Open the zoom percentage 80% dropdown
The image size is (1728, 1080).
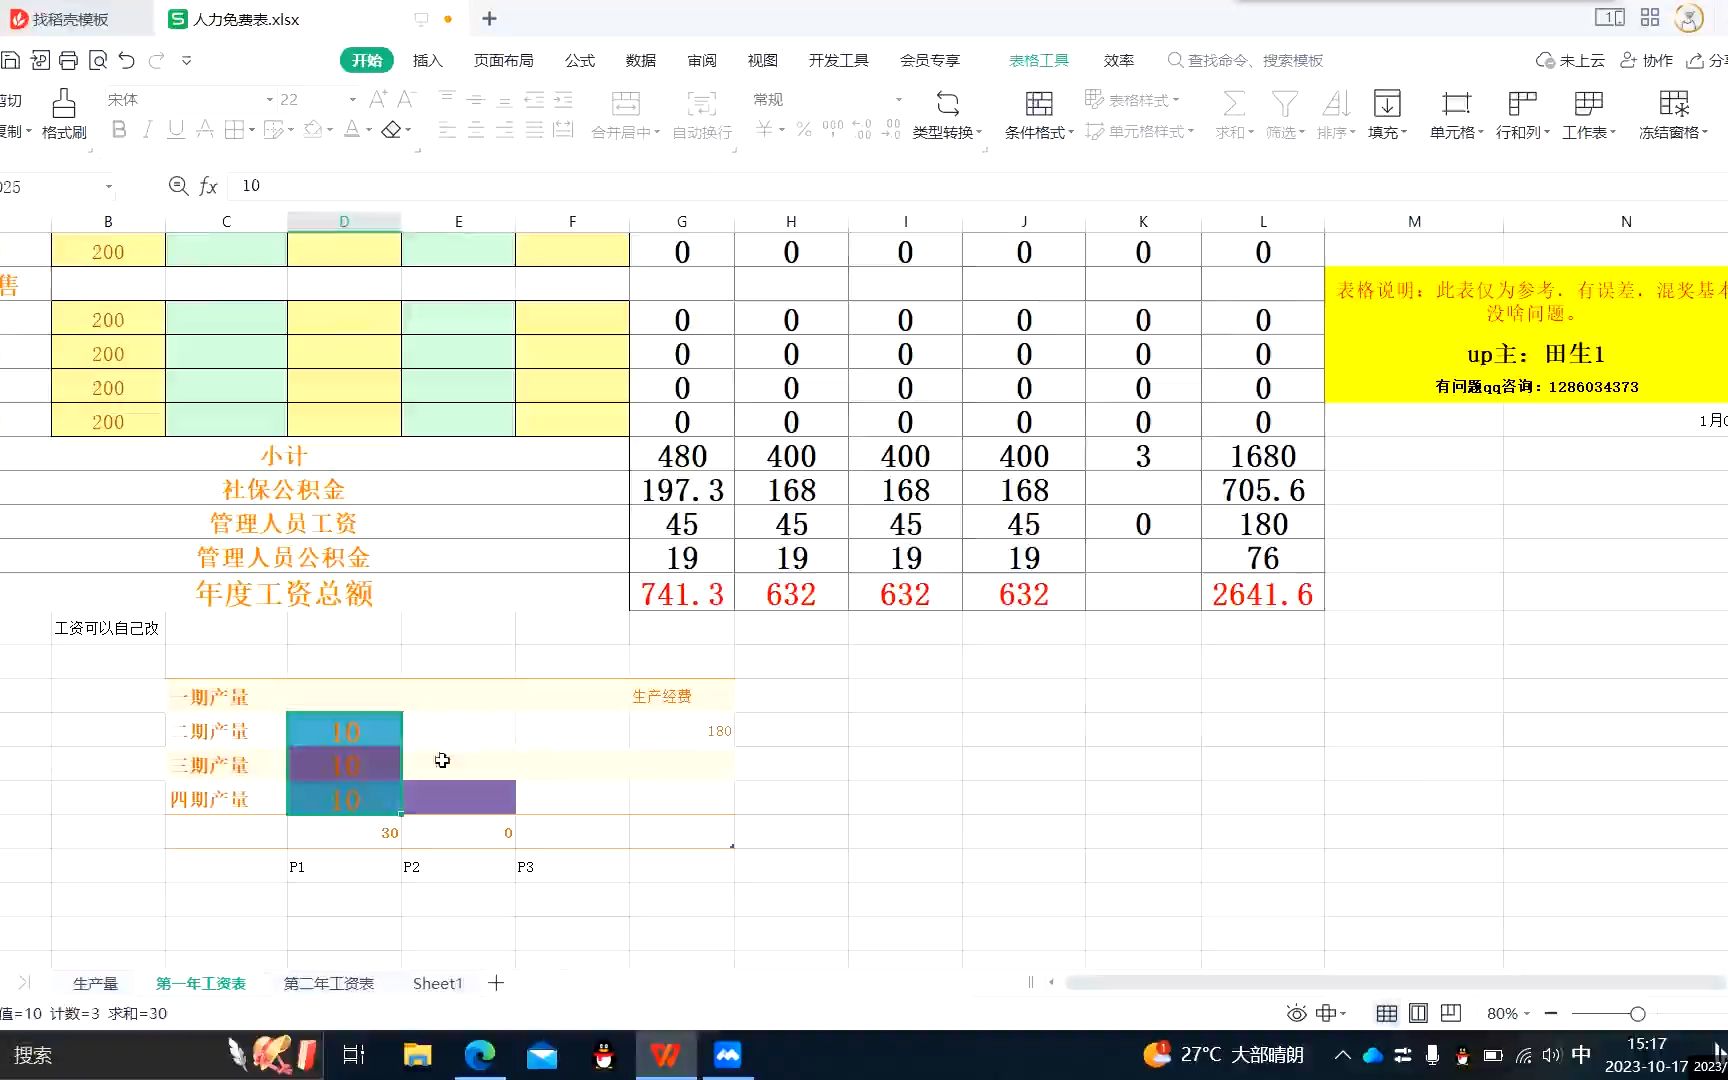point(1528,1013)
